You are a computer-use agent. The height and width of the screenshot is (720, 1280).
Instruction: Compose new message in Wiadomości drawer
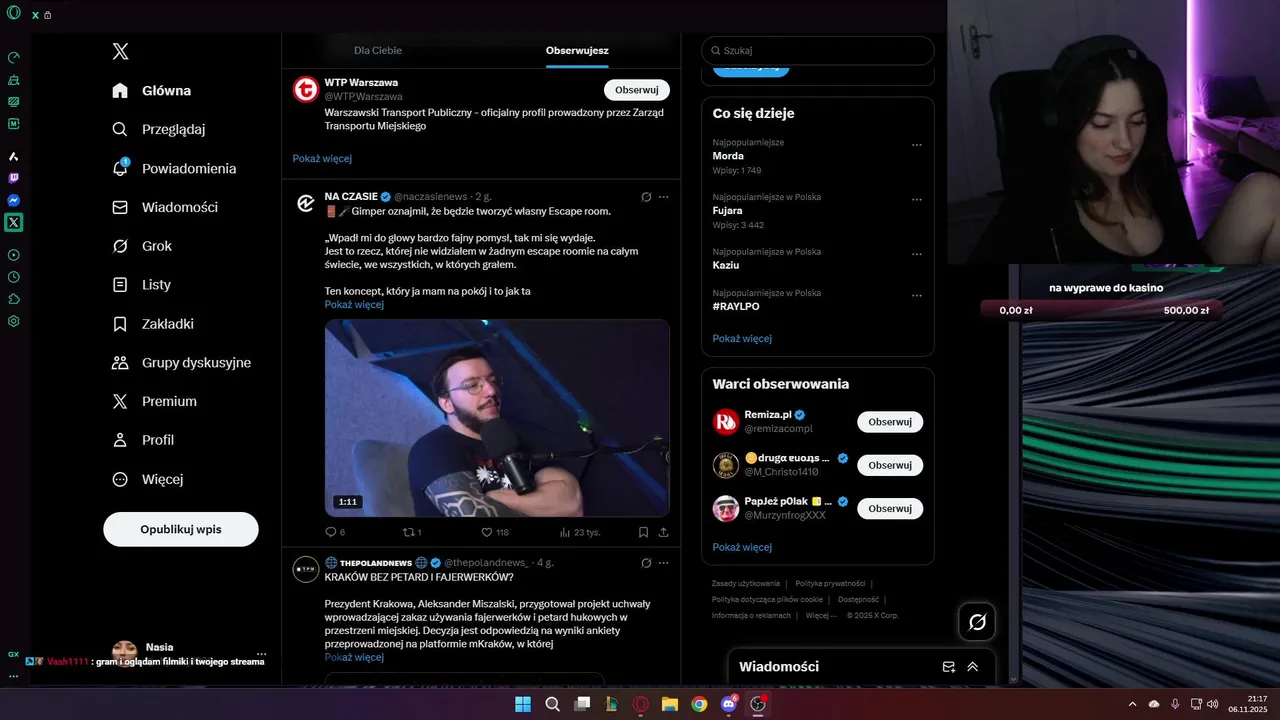tap(949, 667)
